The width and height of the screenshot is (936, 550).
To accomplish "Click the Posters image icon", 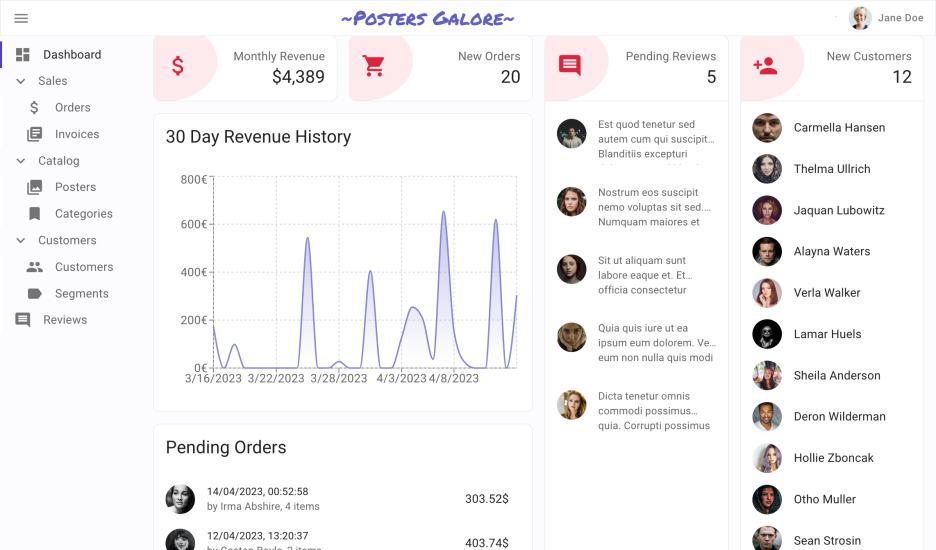I will point(35,187).
